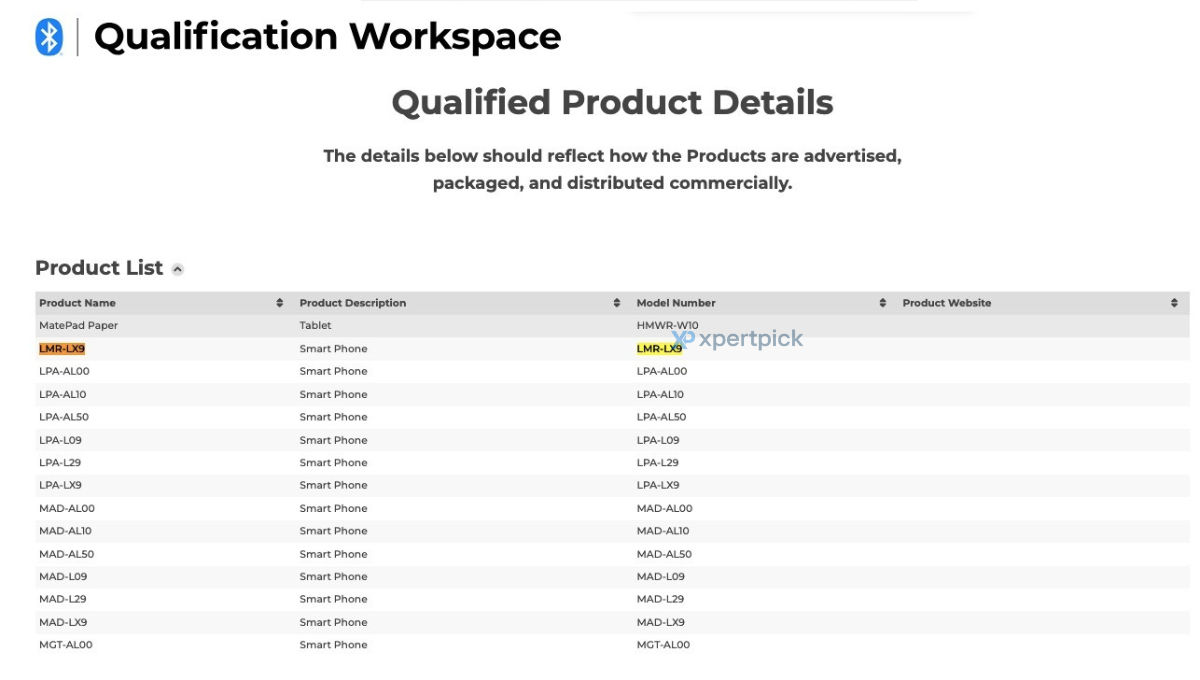Image resolution: width=1200 pixels, height=680 pixels.
Task: Select model number HMWR-W10
Action: pyautogui.click(x=667, y=326)
